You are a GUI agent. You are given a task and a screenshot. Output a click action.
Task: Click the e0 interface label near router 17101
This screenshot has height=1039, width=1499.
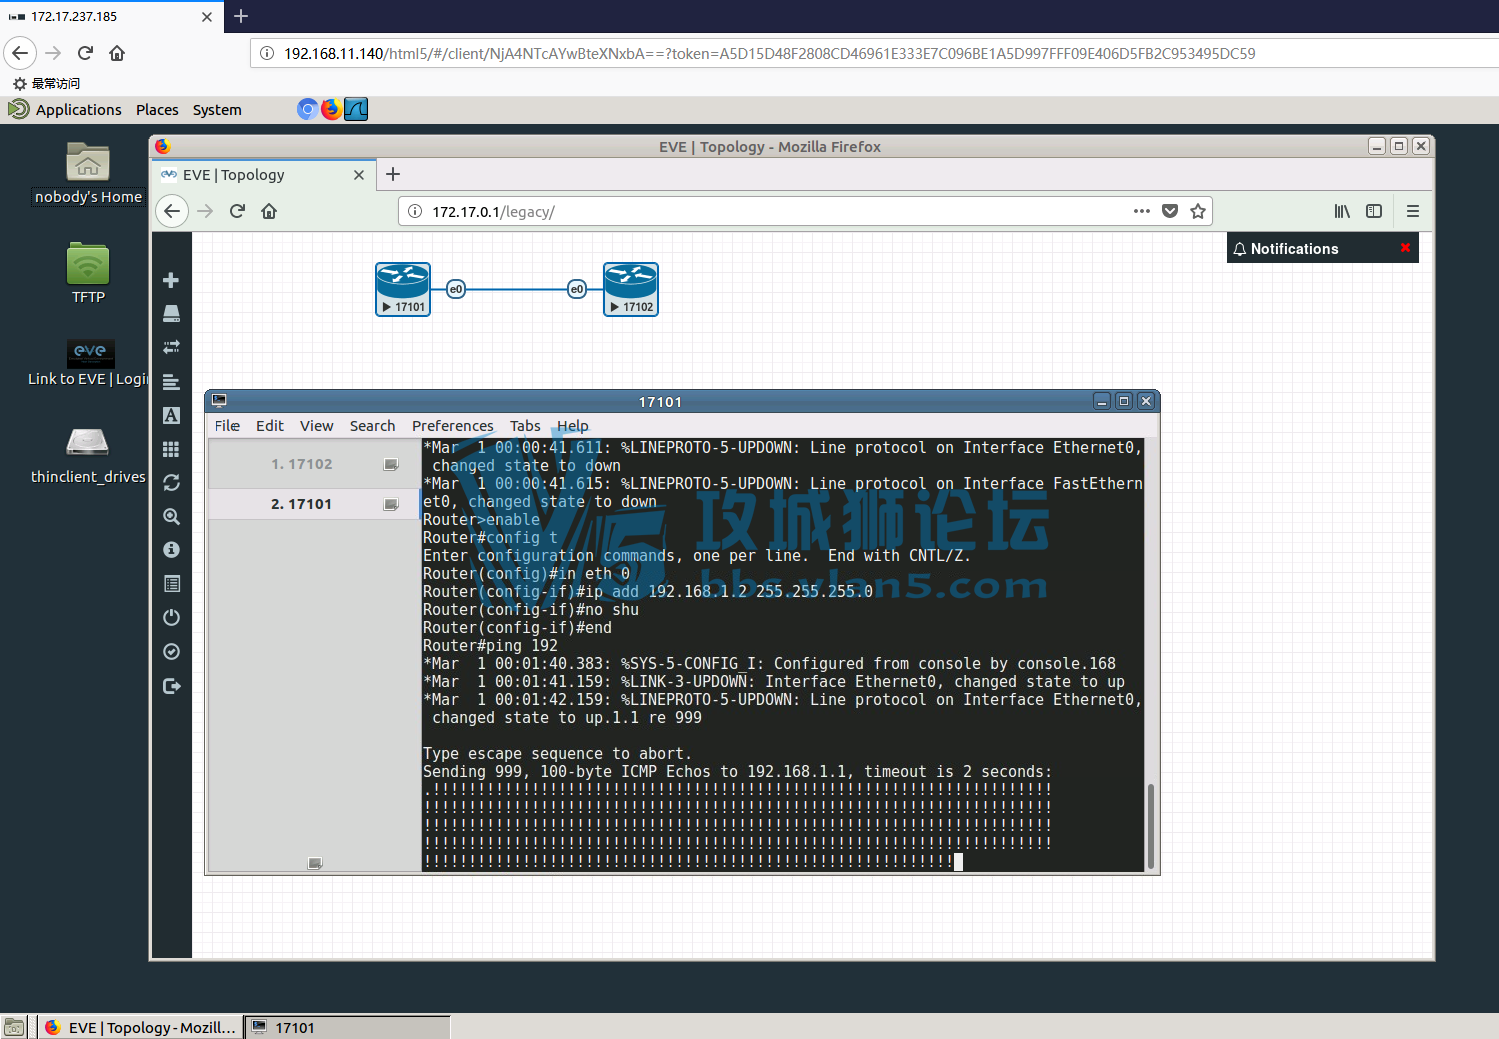pyautogui.click(x=456, y=289)
